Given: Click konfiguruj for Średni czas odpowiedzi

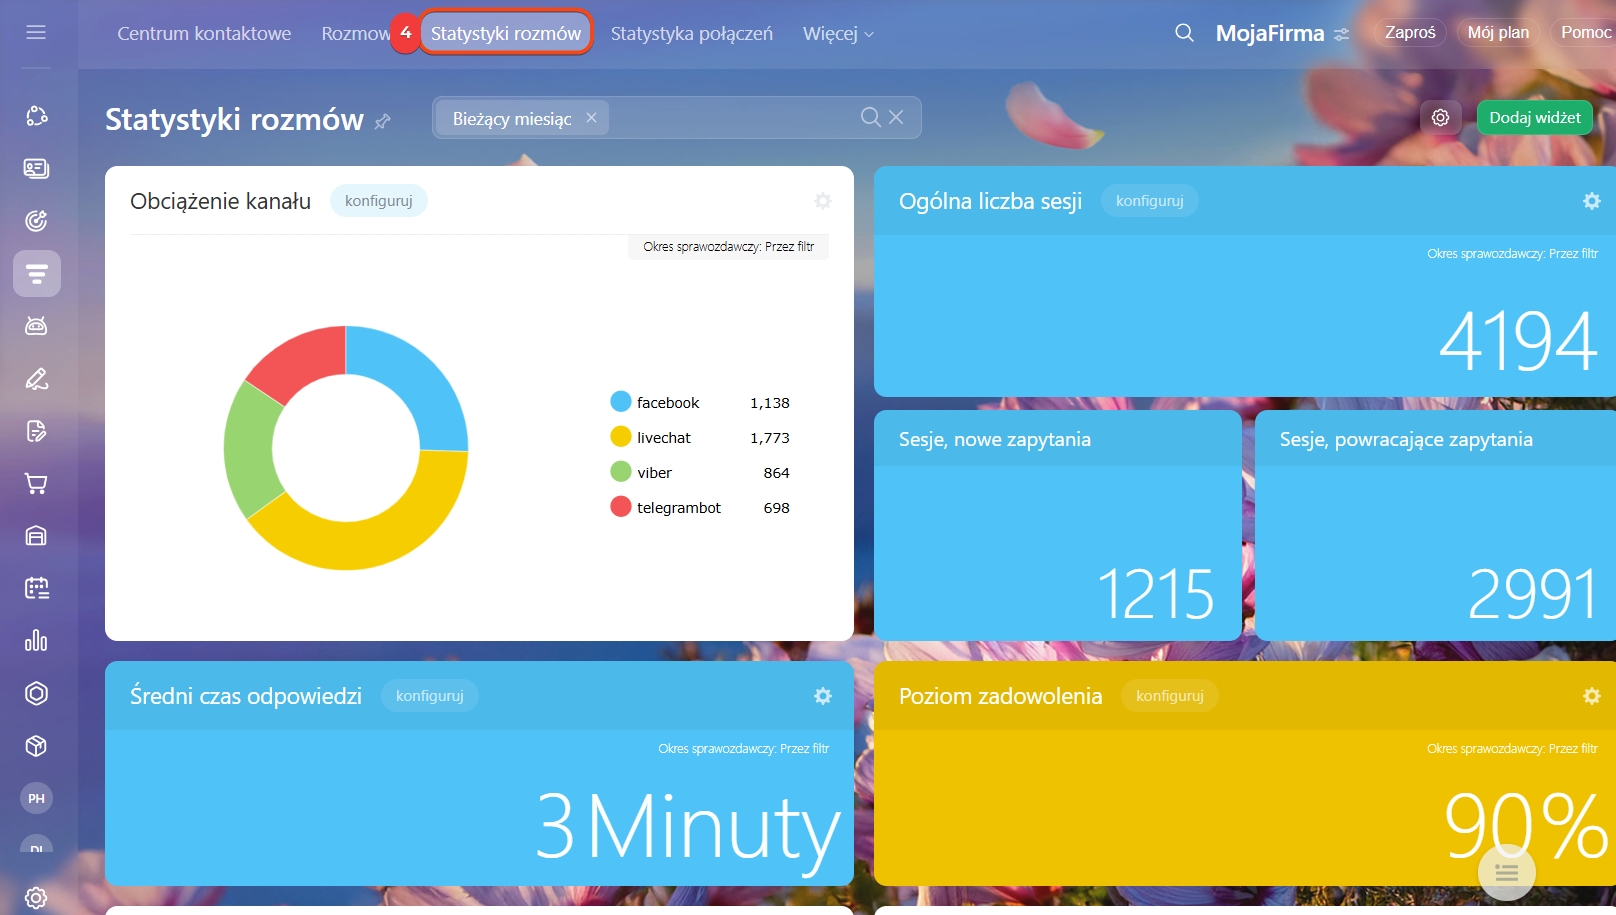Looking at the screenshot, I should pyautogui.click(x=430, y=696).
